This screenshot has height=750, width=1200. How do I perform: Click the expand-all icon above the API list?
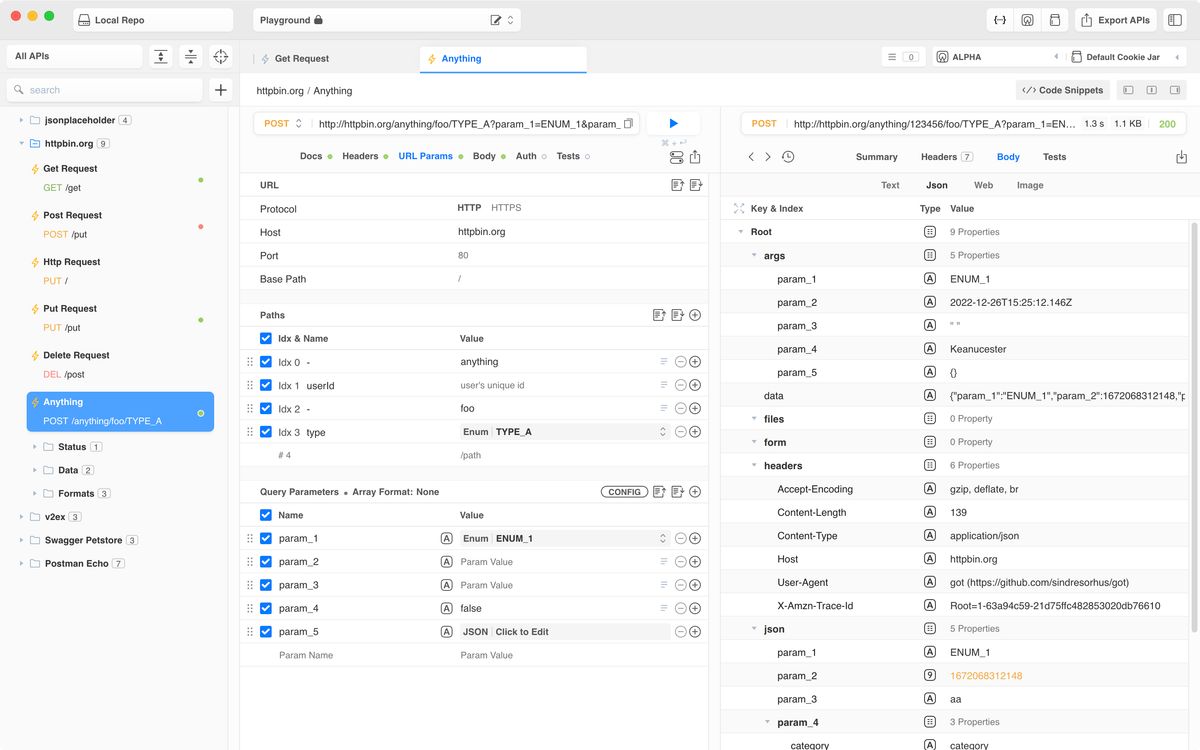pyautogui.click(x=161, y=56)
